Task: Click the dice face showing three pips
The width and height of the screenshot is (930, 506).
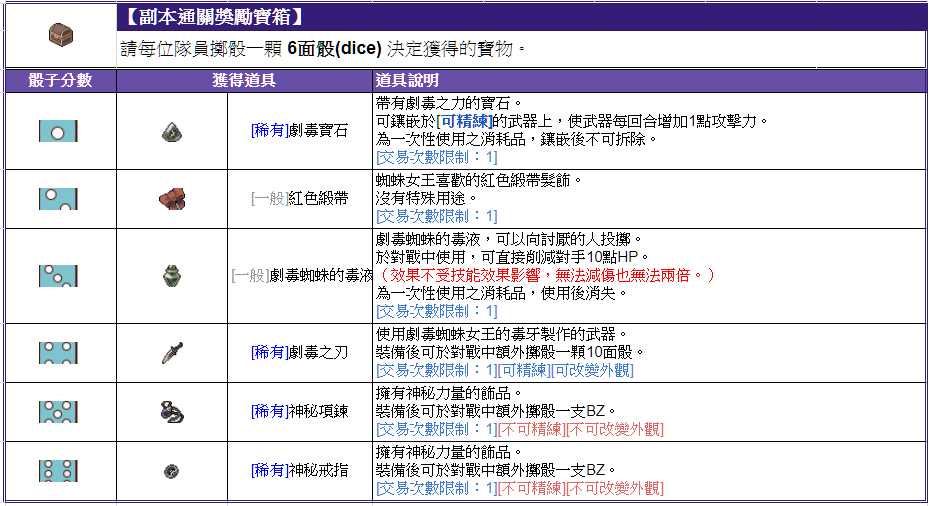Action: 58,276
